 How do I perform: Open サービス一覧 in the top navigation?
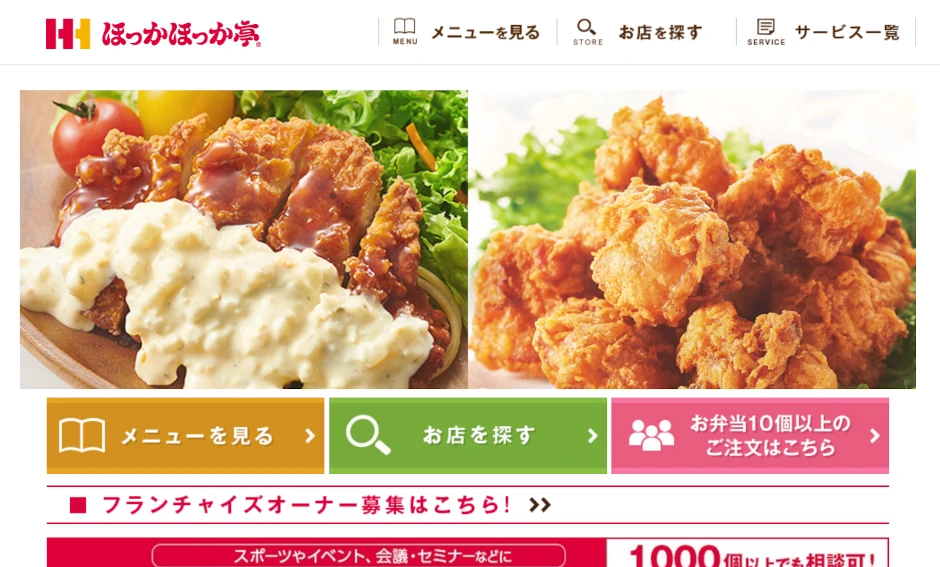847,32
